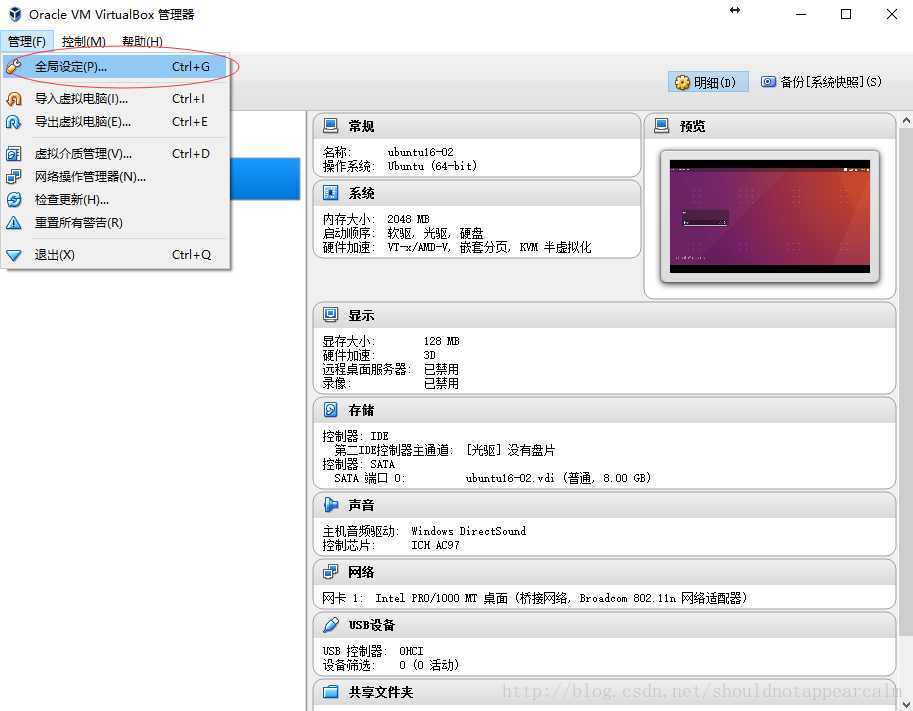The image size is (913, 711).
Task: Choose 退出(X) from the menu
Action: (115, 254)
